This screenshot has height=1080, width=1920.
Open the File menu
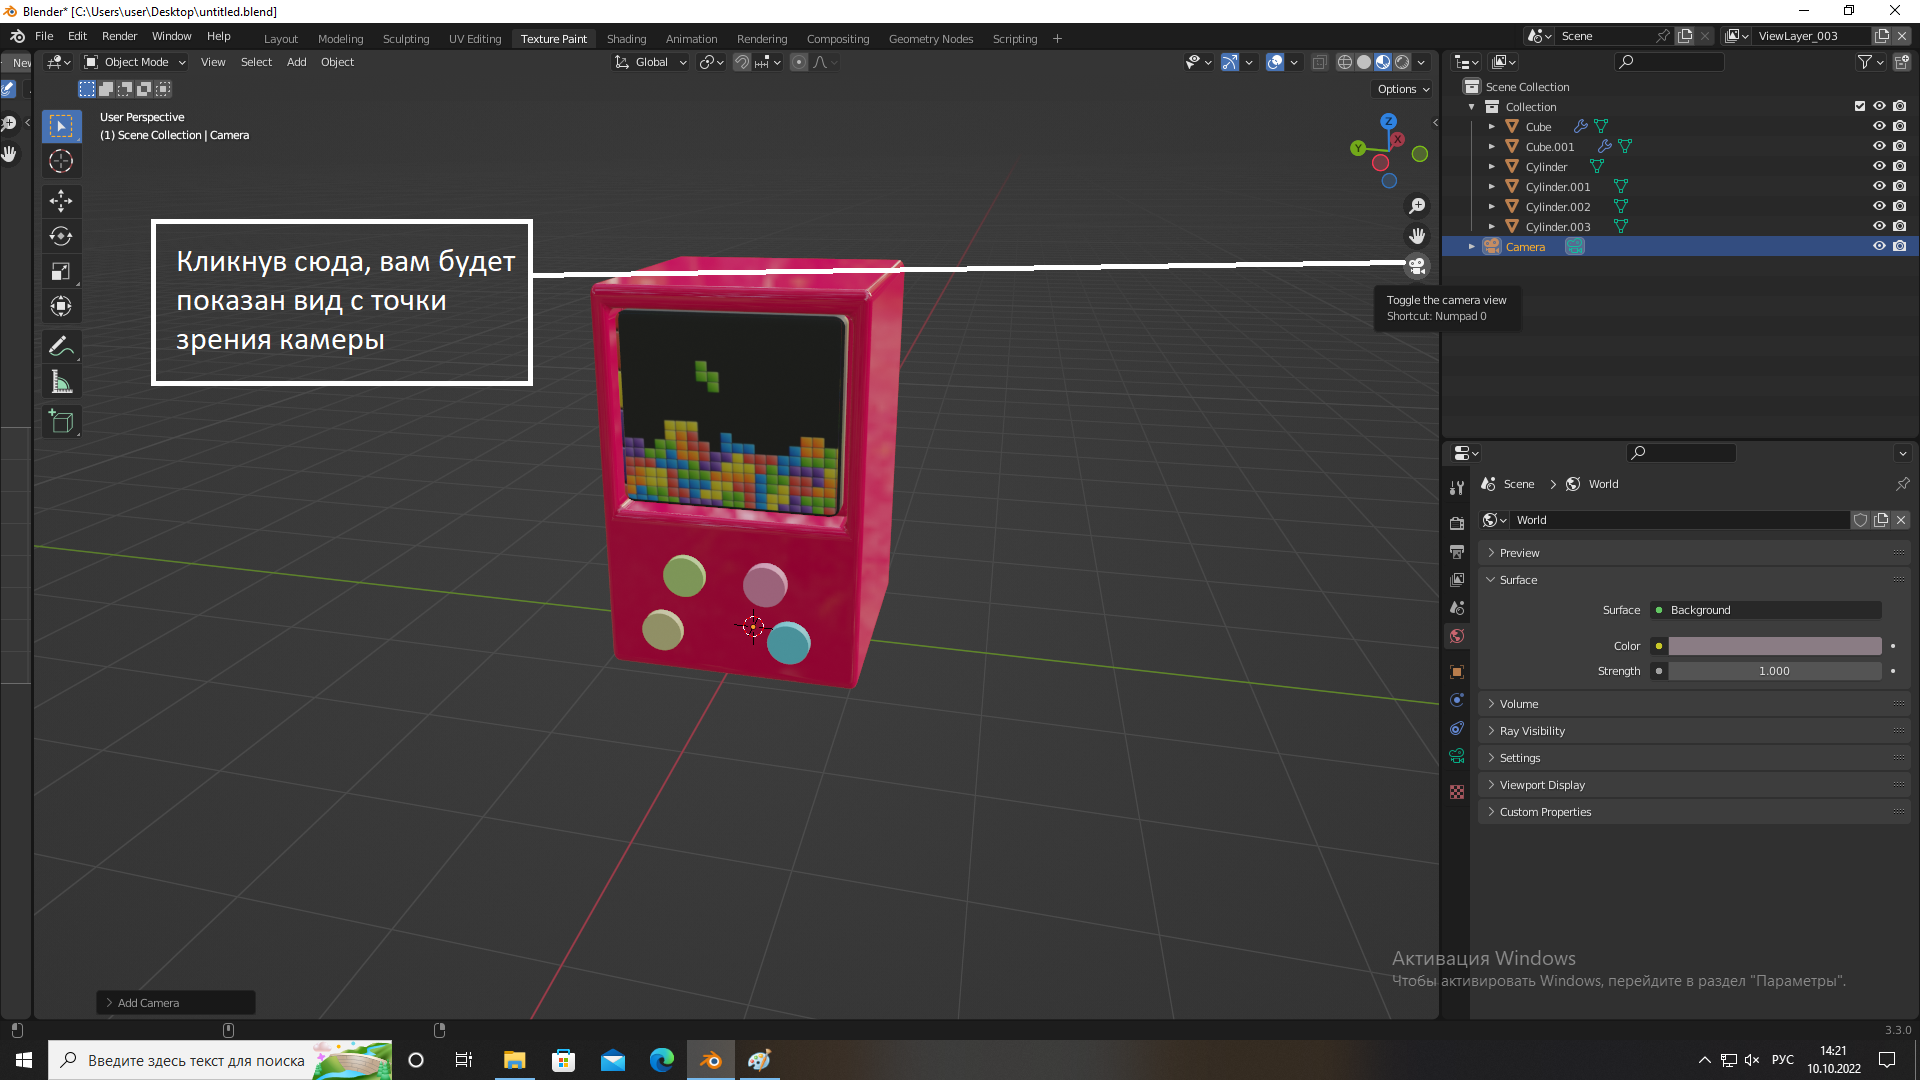click(44, 36)
